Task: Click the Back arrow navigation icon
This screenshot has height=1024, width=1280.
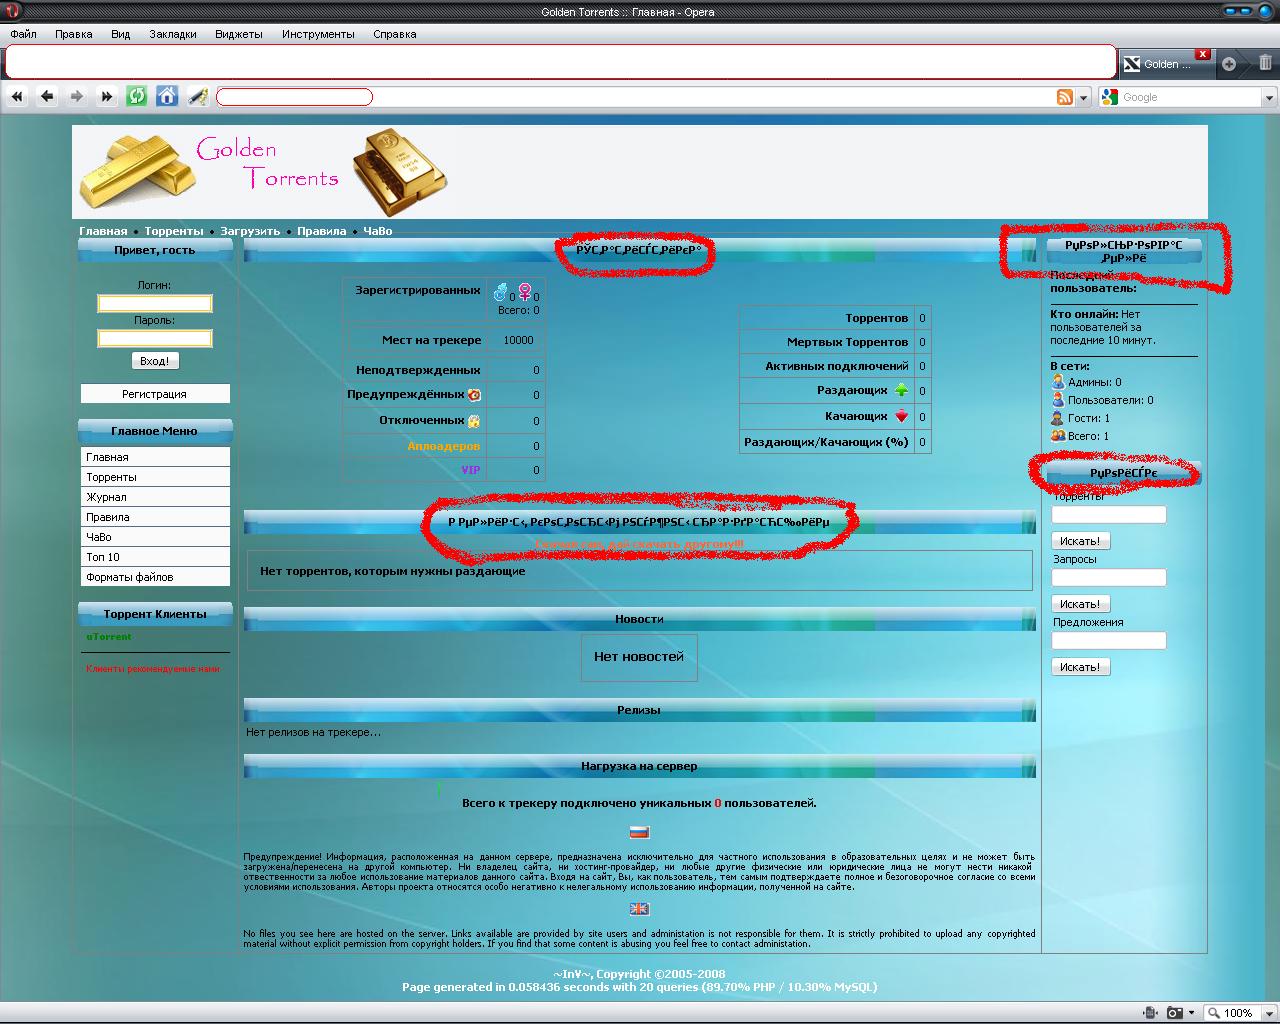Action: (47, 96)
